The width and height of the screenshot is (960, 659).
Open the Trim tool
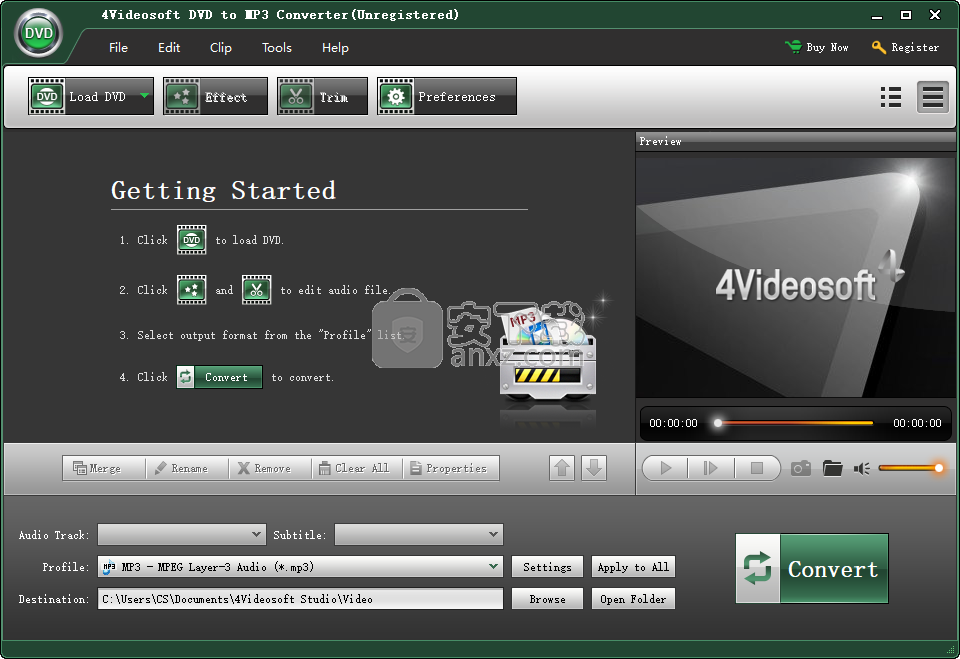point(323,96)
